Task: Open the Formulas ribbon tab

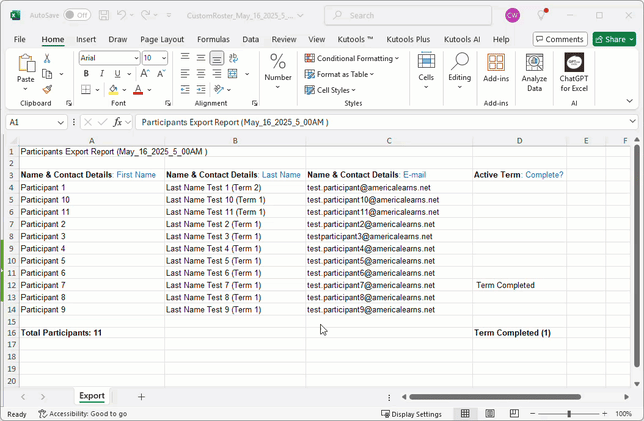Action: click(x=213, y=39)
